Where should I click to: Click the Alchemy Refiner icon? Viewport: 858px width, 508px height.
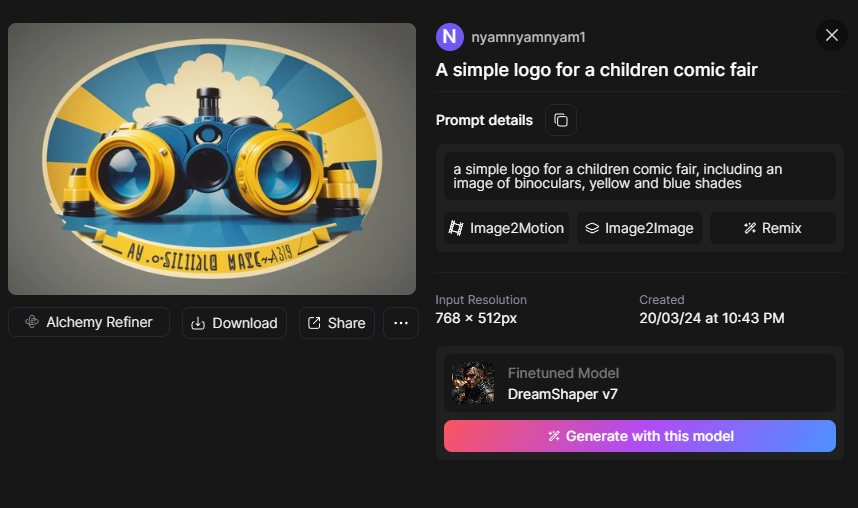click(x=32, y=322)
